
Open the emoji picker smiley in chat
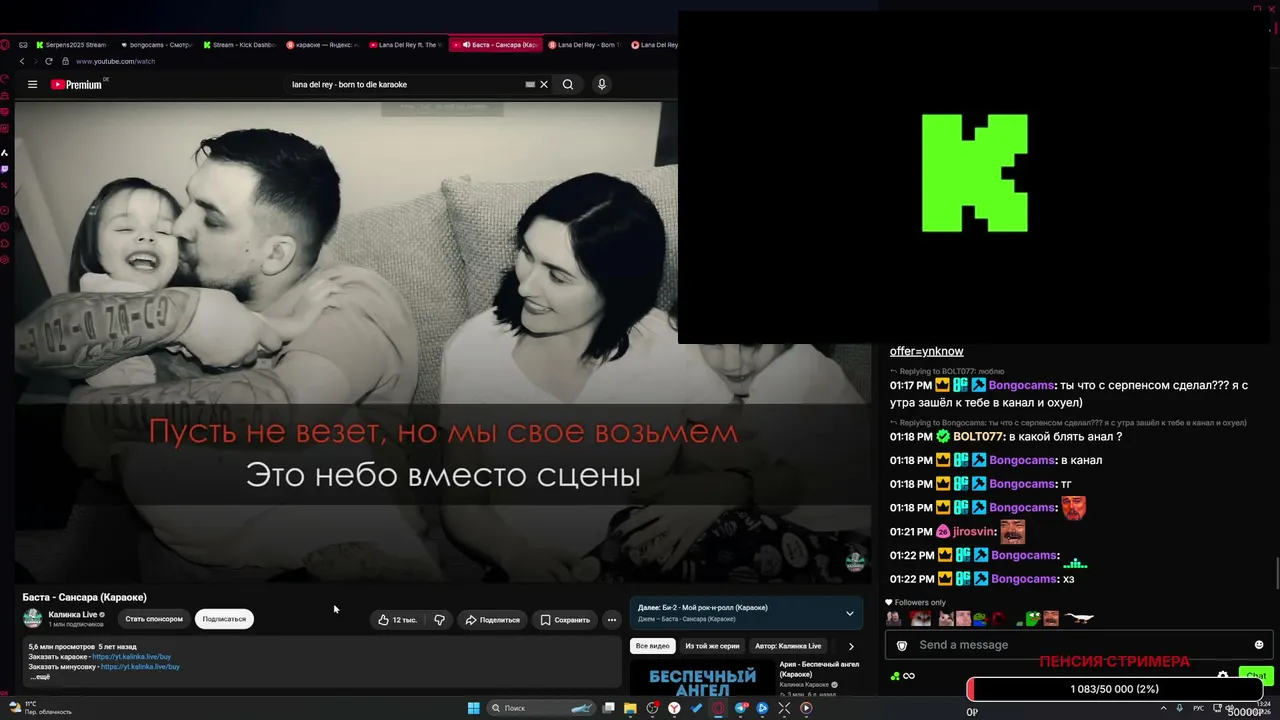pos(1259,645)
